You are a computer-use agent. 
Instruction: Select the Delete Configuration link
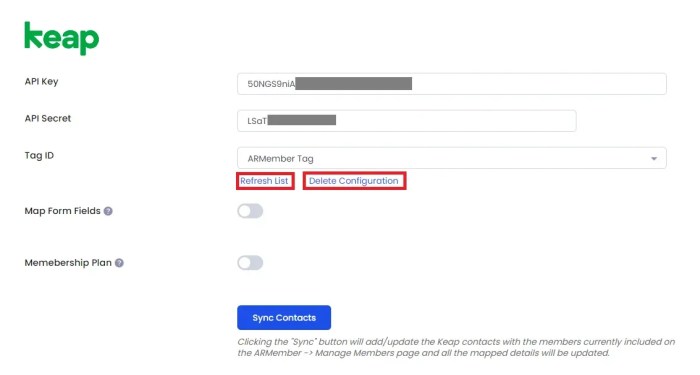pos(354,181)
